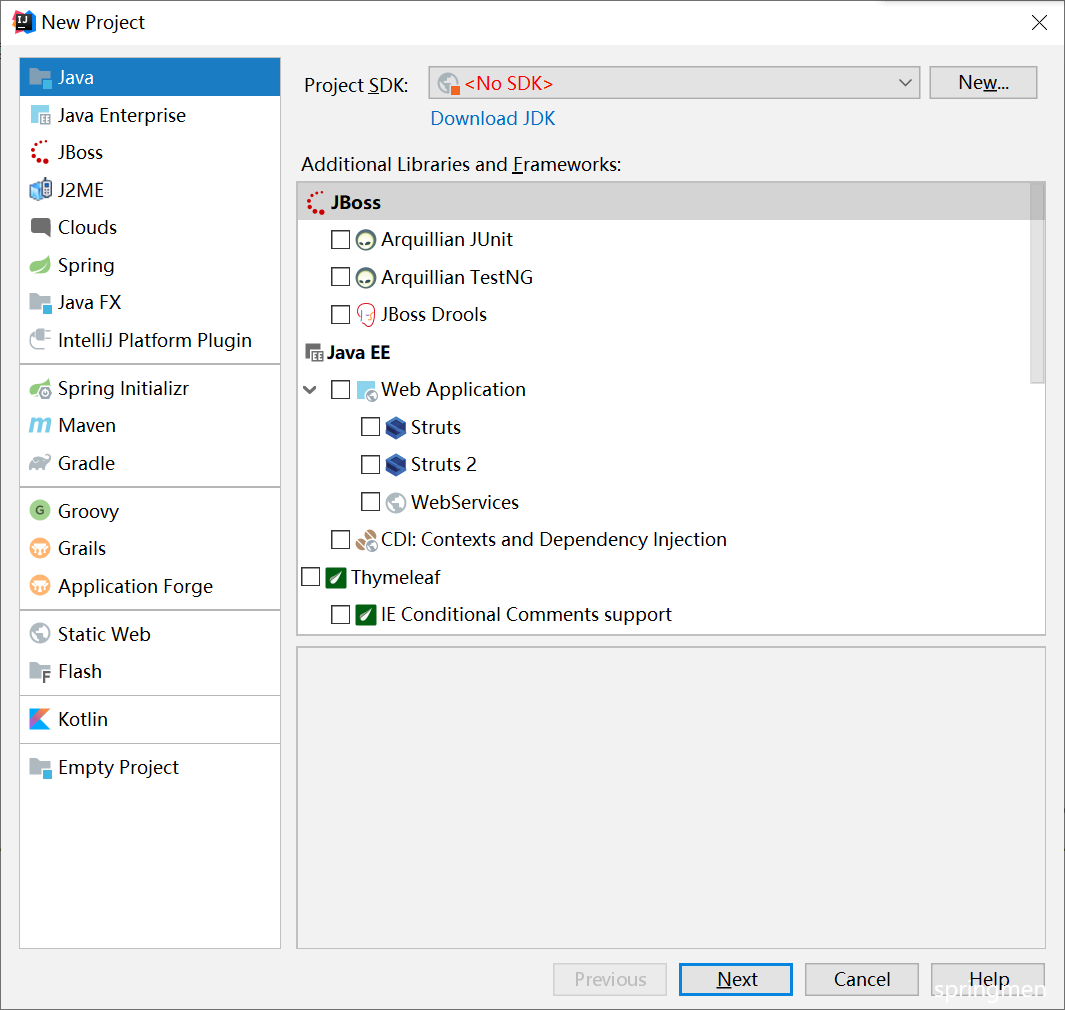The height and width of the screenshot is (1010, 1065).
Task: Click the 'Grails' label in sidebar
Action: tap(82, 549)
